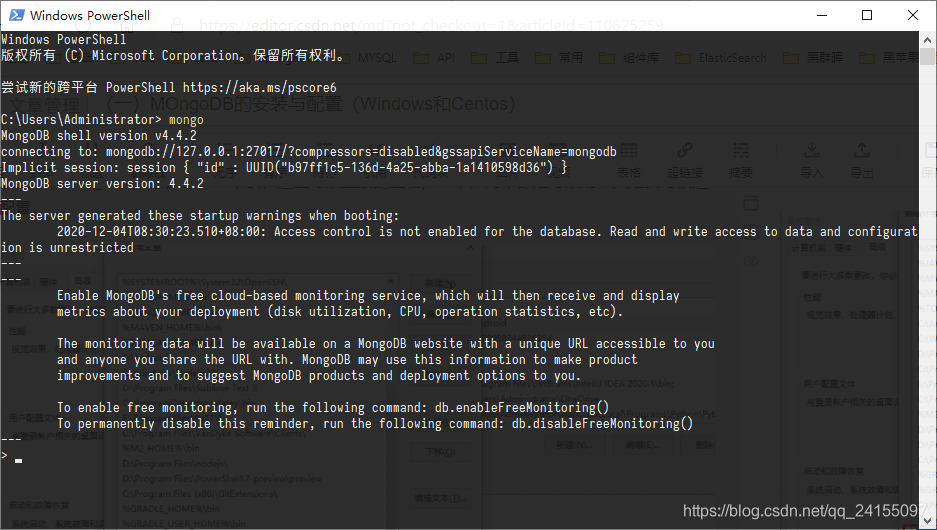
Task: Click the 下移(O) button in the dialog behind
Action: pos(440,452)
